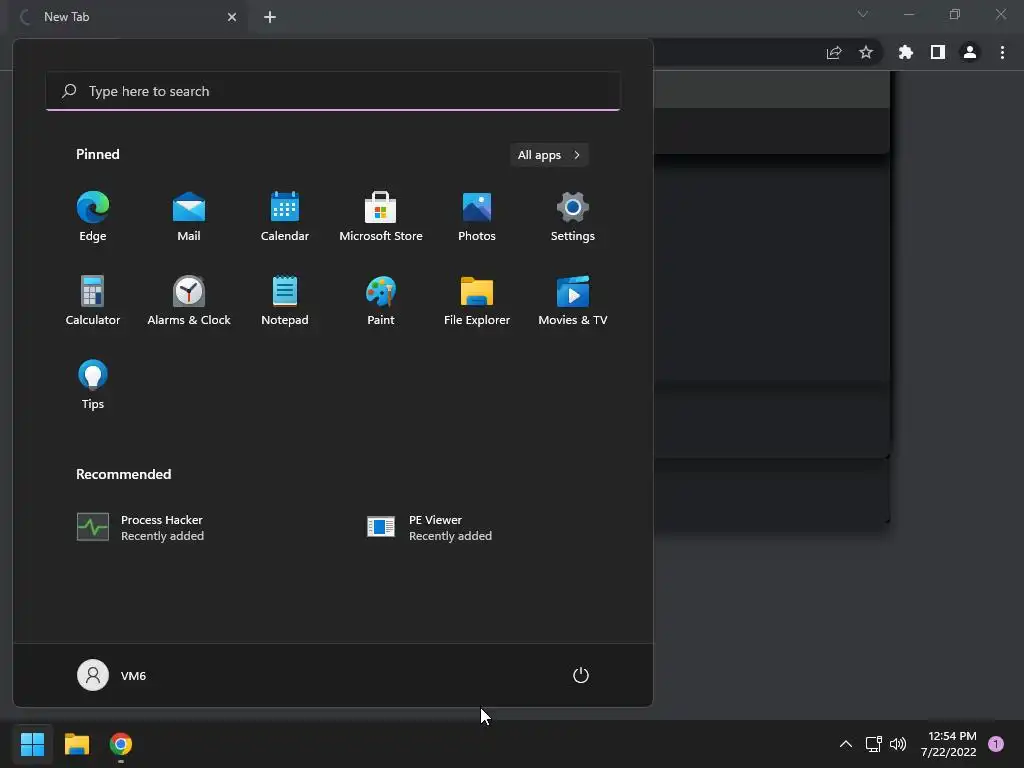Image resolution: width=1024 pixels, height=768 pixels.
Task: Click the Windows Start button on taskbar
Action: pyautogui.click(x=32, y=744)
